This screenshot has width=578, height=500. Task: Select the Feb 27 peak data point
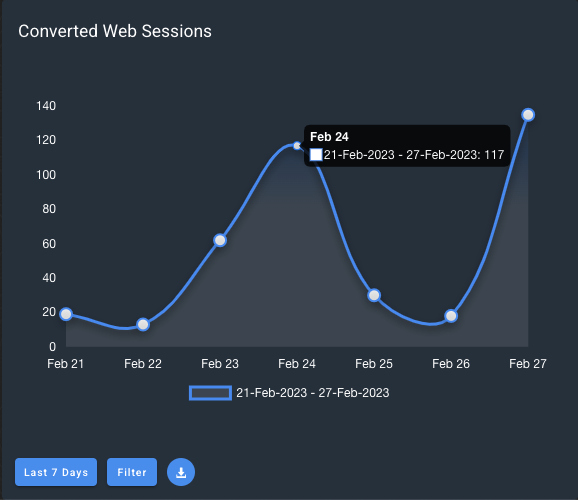[x=528, y=115]
